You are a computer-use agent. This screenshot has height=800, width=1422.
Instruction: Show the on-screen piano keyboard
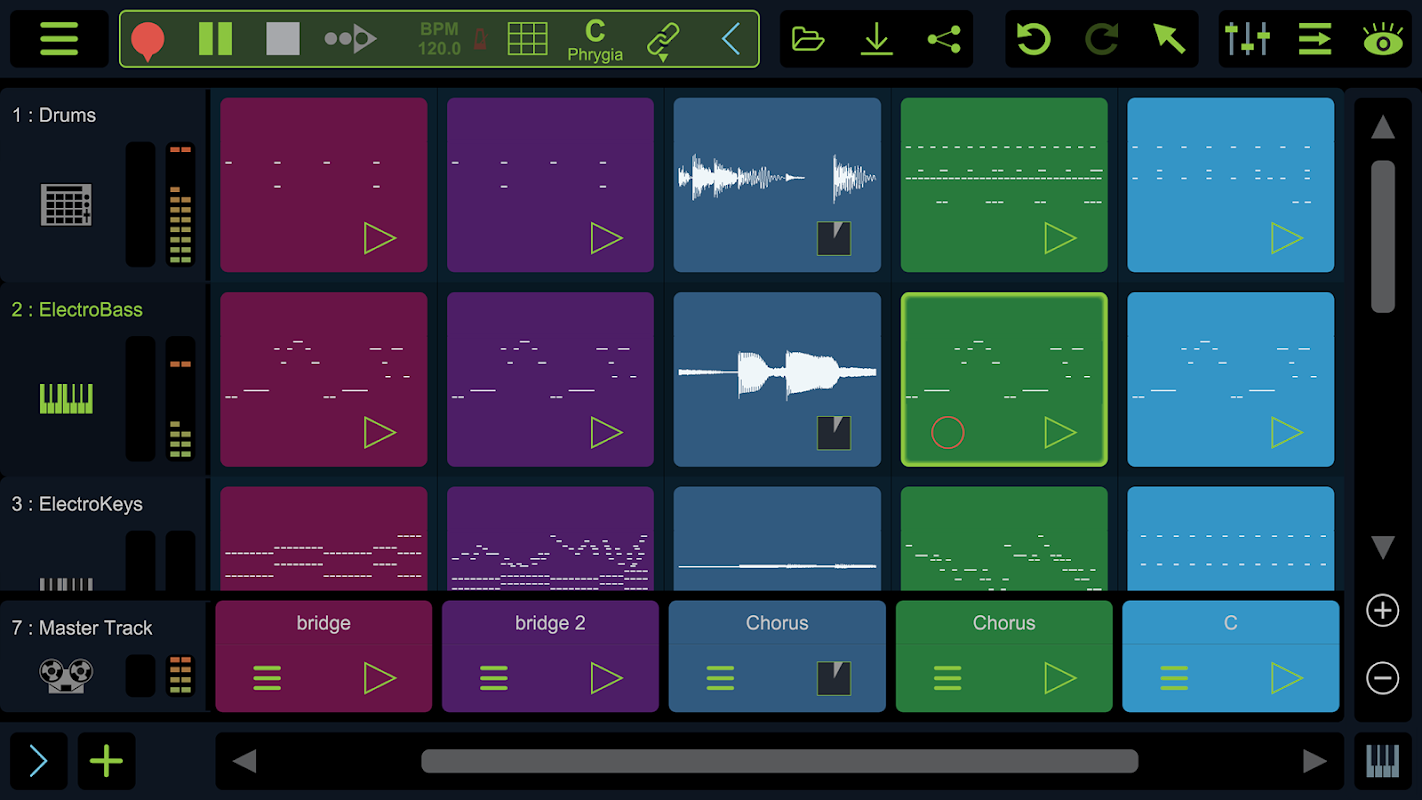[1383, 762]
